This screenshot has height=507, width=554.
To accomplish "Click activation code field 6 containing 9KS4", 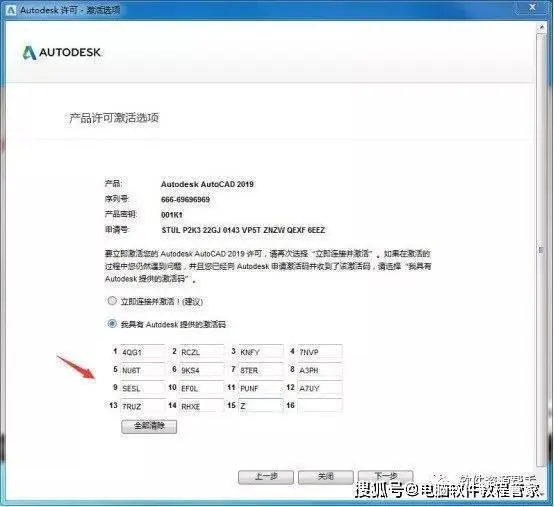I will [x=202, y=370].
